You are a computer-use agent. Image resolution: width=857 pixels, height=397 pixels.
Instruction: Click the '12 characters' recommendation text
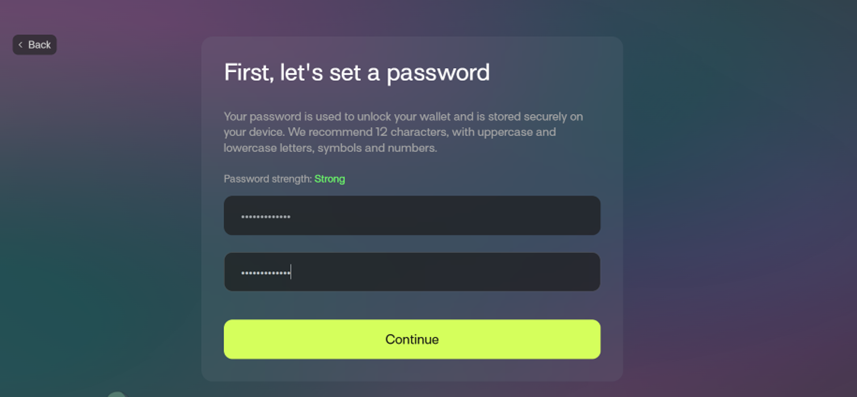402,132
